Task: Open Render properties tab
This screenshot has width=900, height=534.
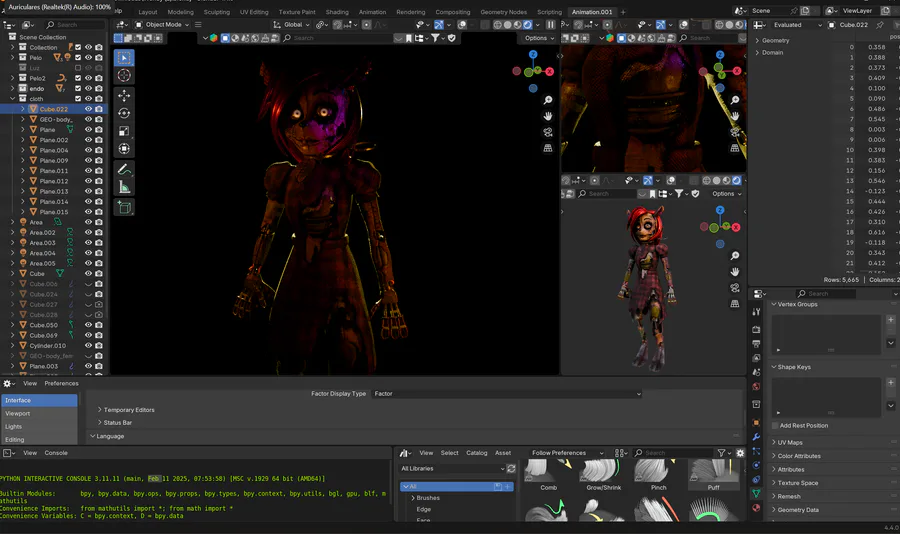Action: [x=757, y=330]
